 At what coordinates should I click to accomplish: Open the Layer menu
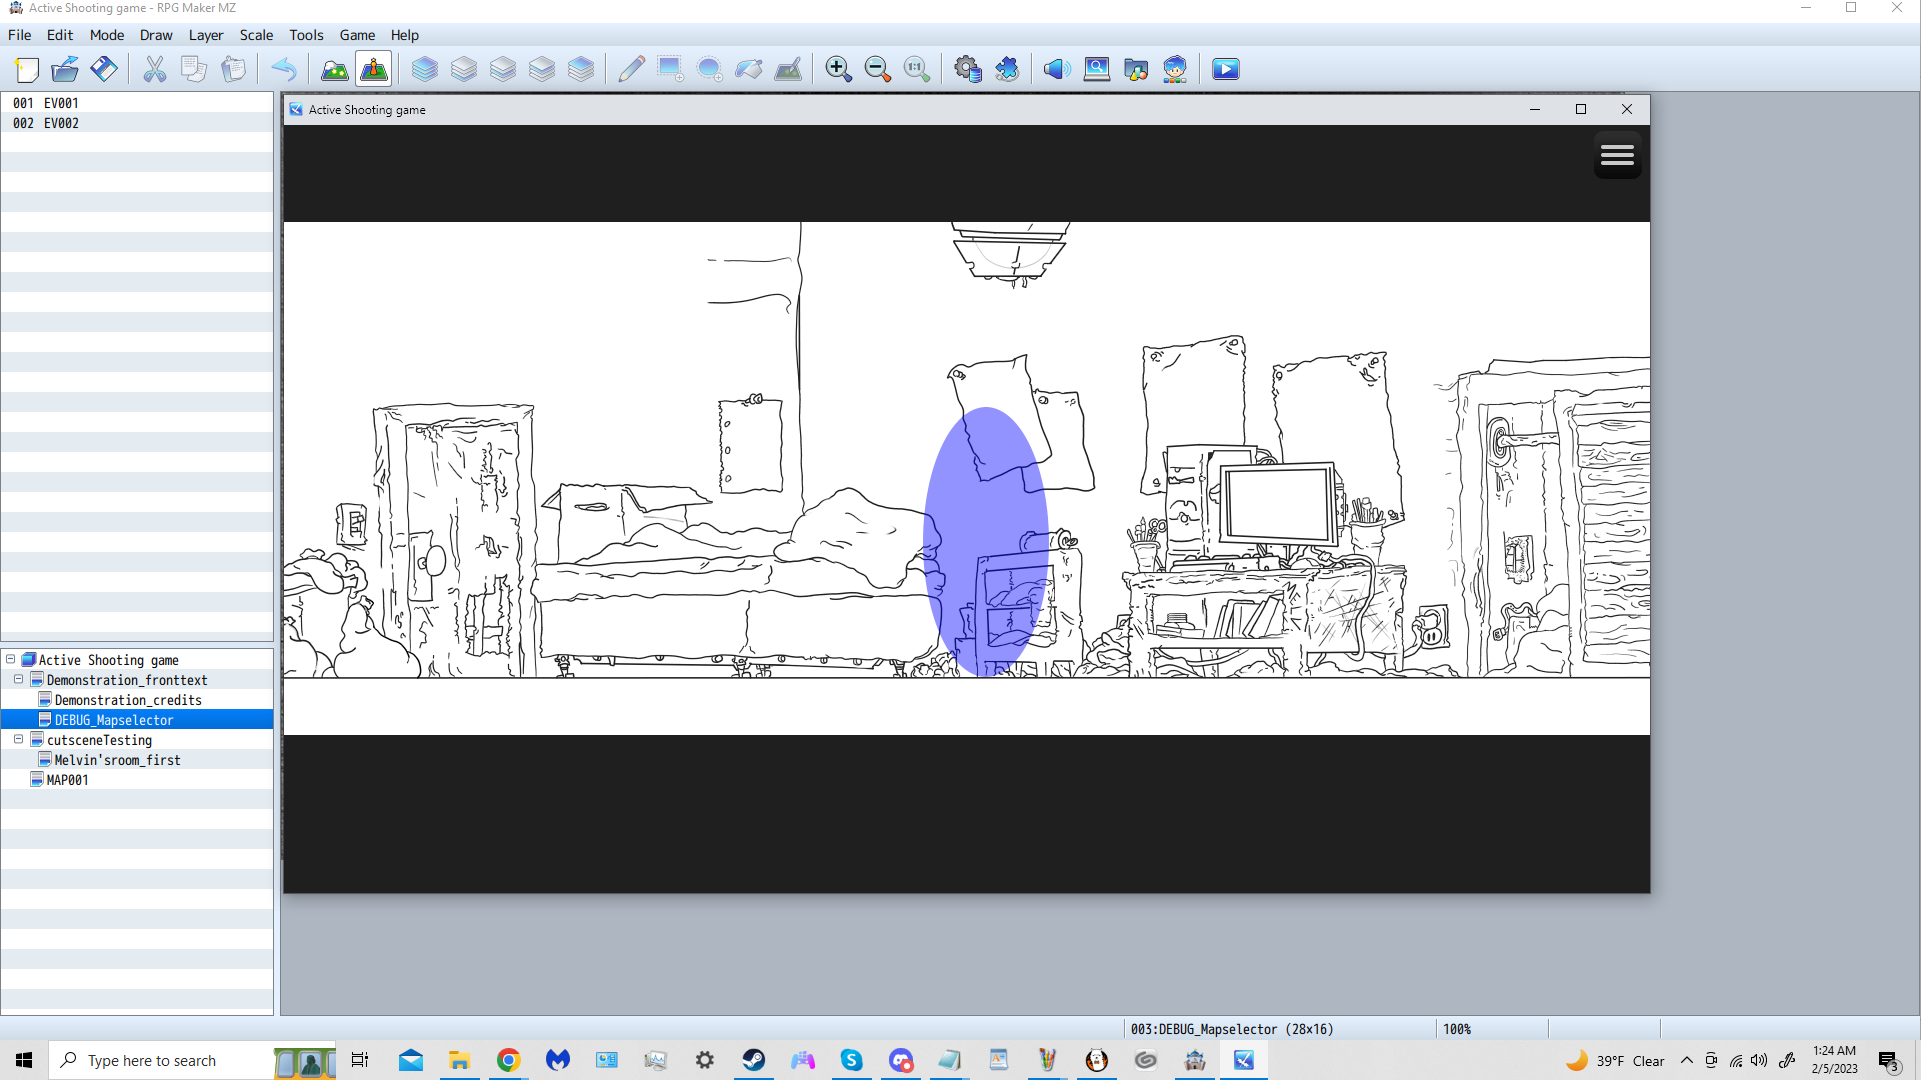coord(206,35)
